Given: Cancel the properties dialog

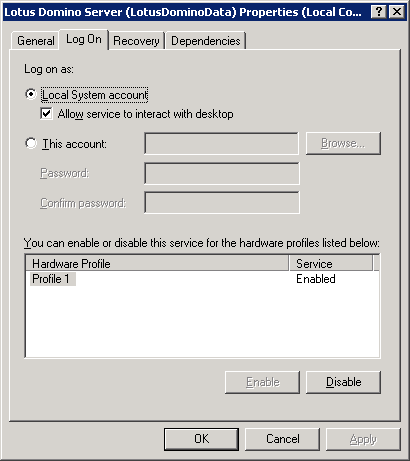Looking at the screenshot, I should (x=282, y=439).
